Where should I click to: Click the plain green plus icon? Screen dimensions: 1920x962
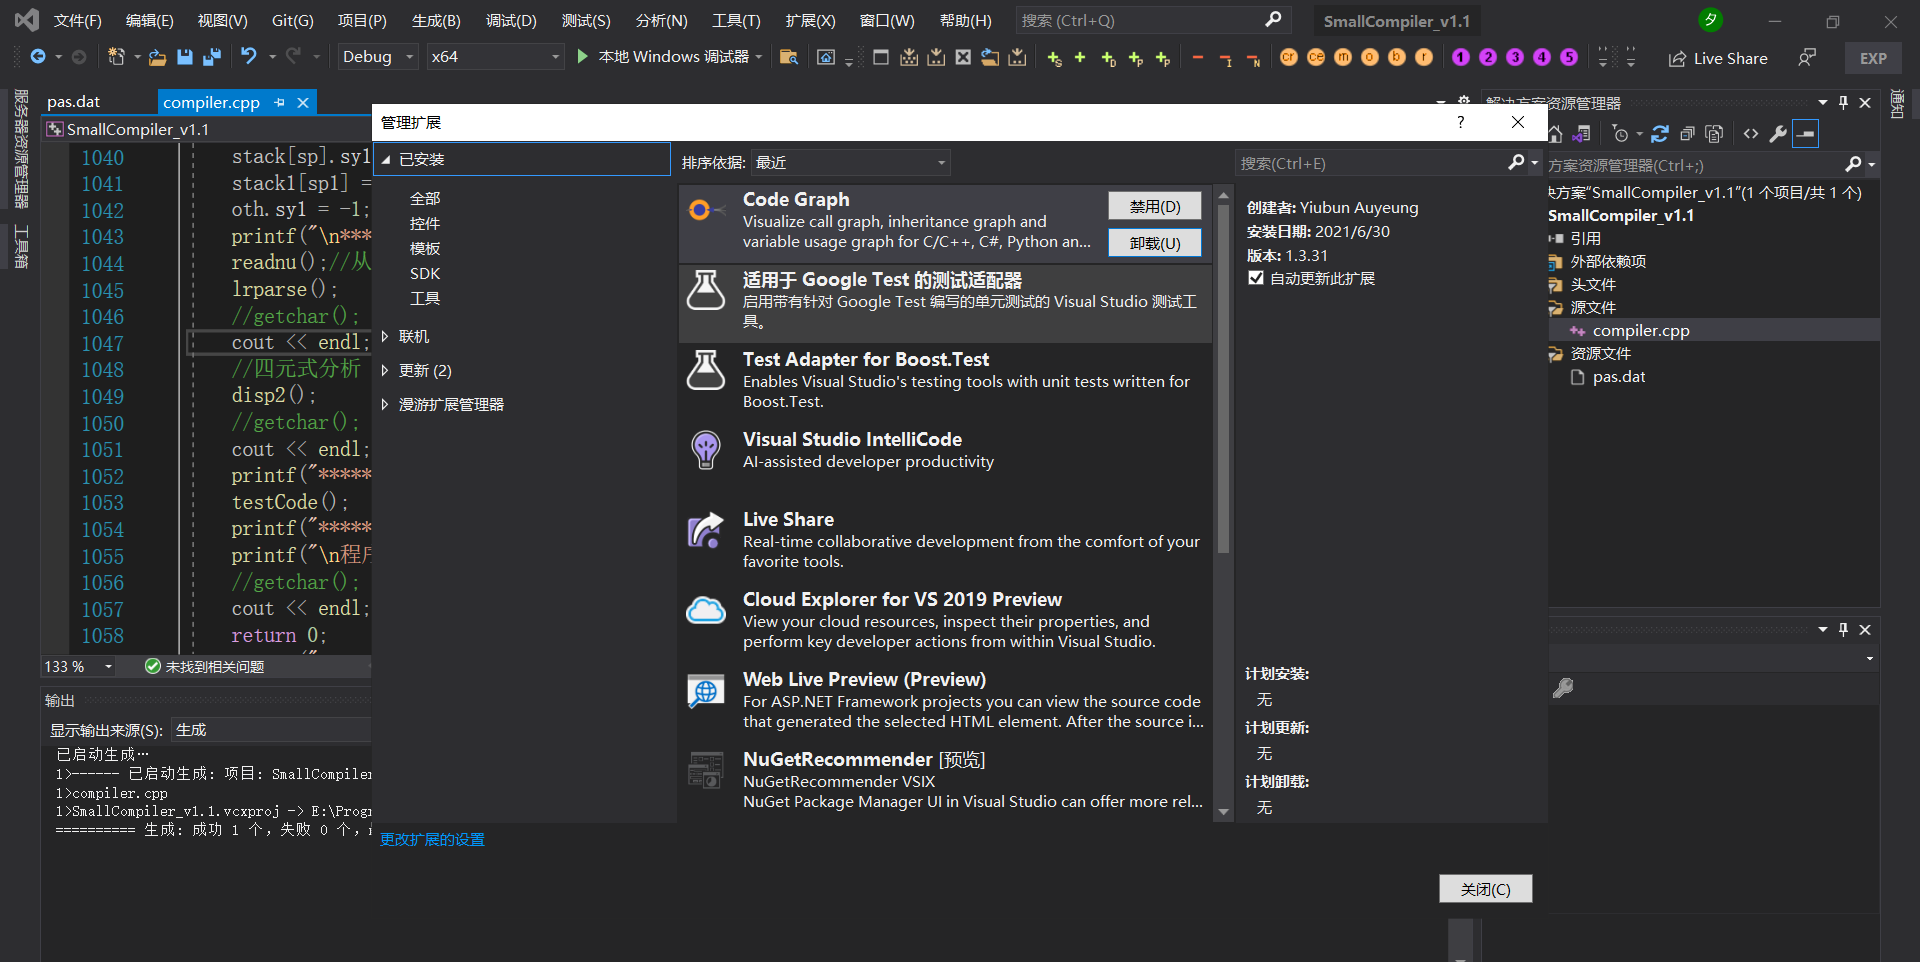click(x=1080, y=57)
